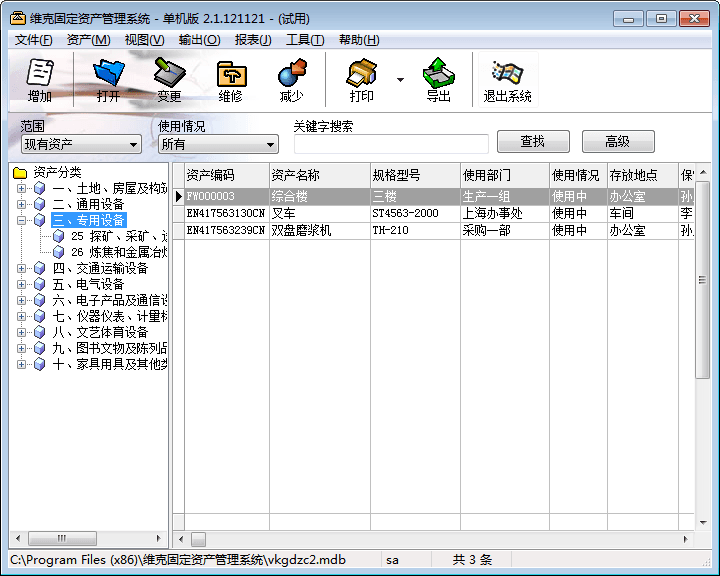Click the 导出 (Export) toolbar icon
This screenshot has width=720, height=576.
pyautogui.click(x=438, y=80)
